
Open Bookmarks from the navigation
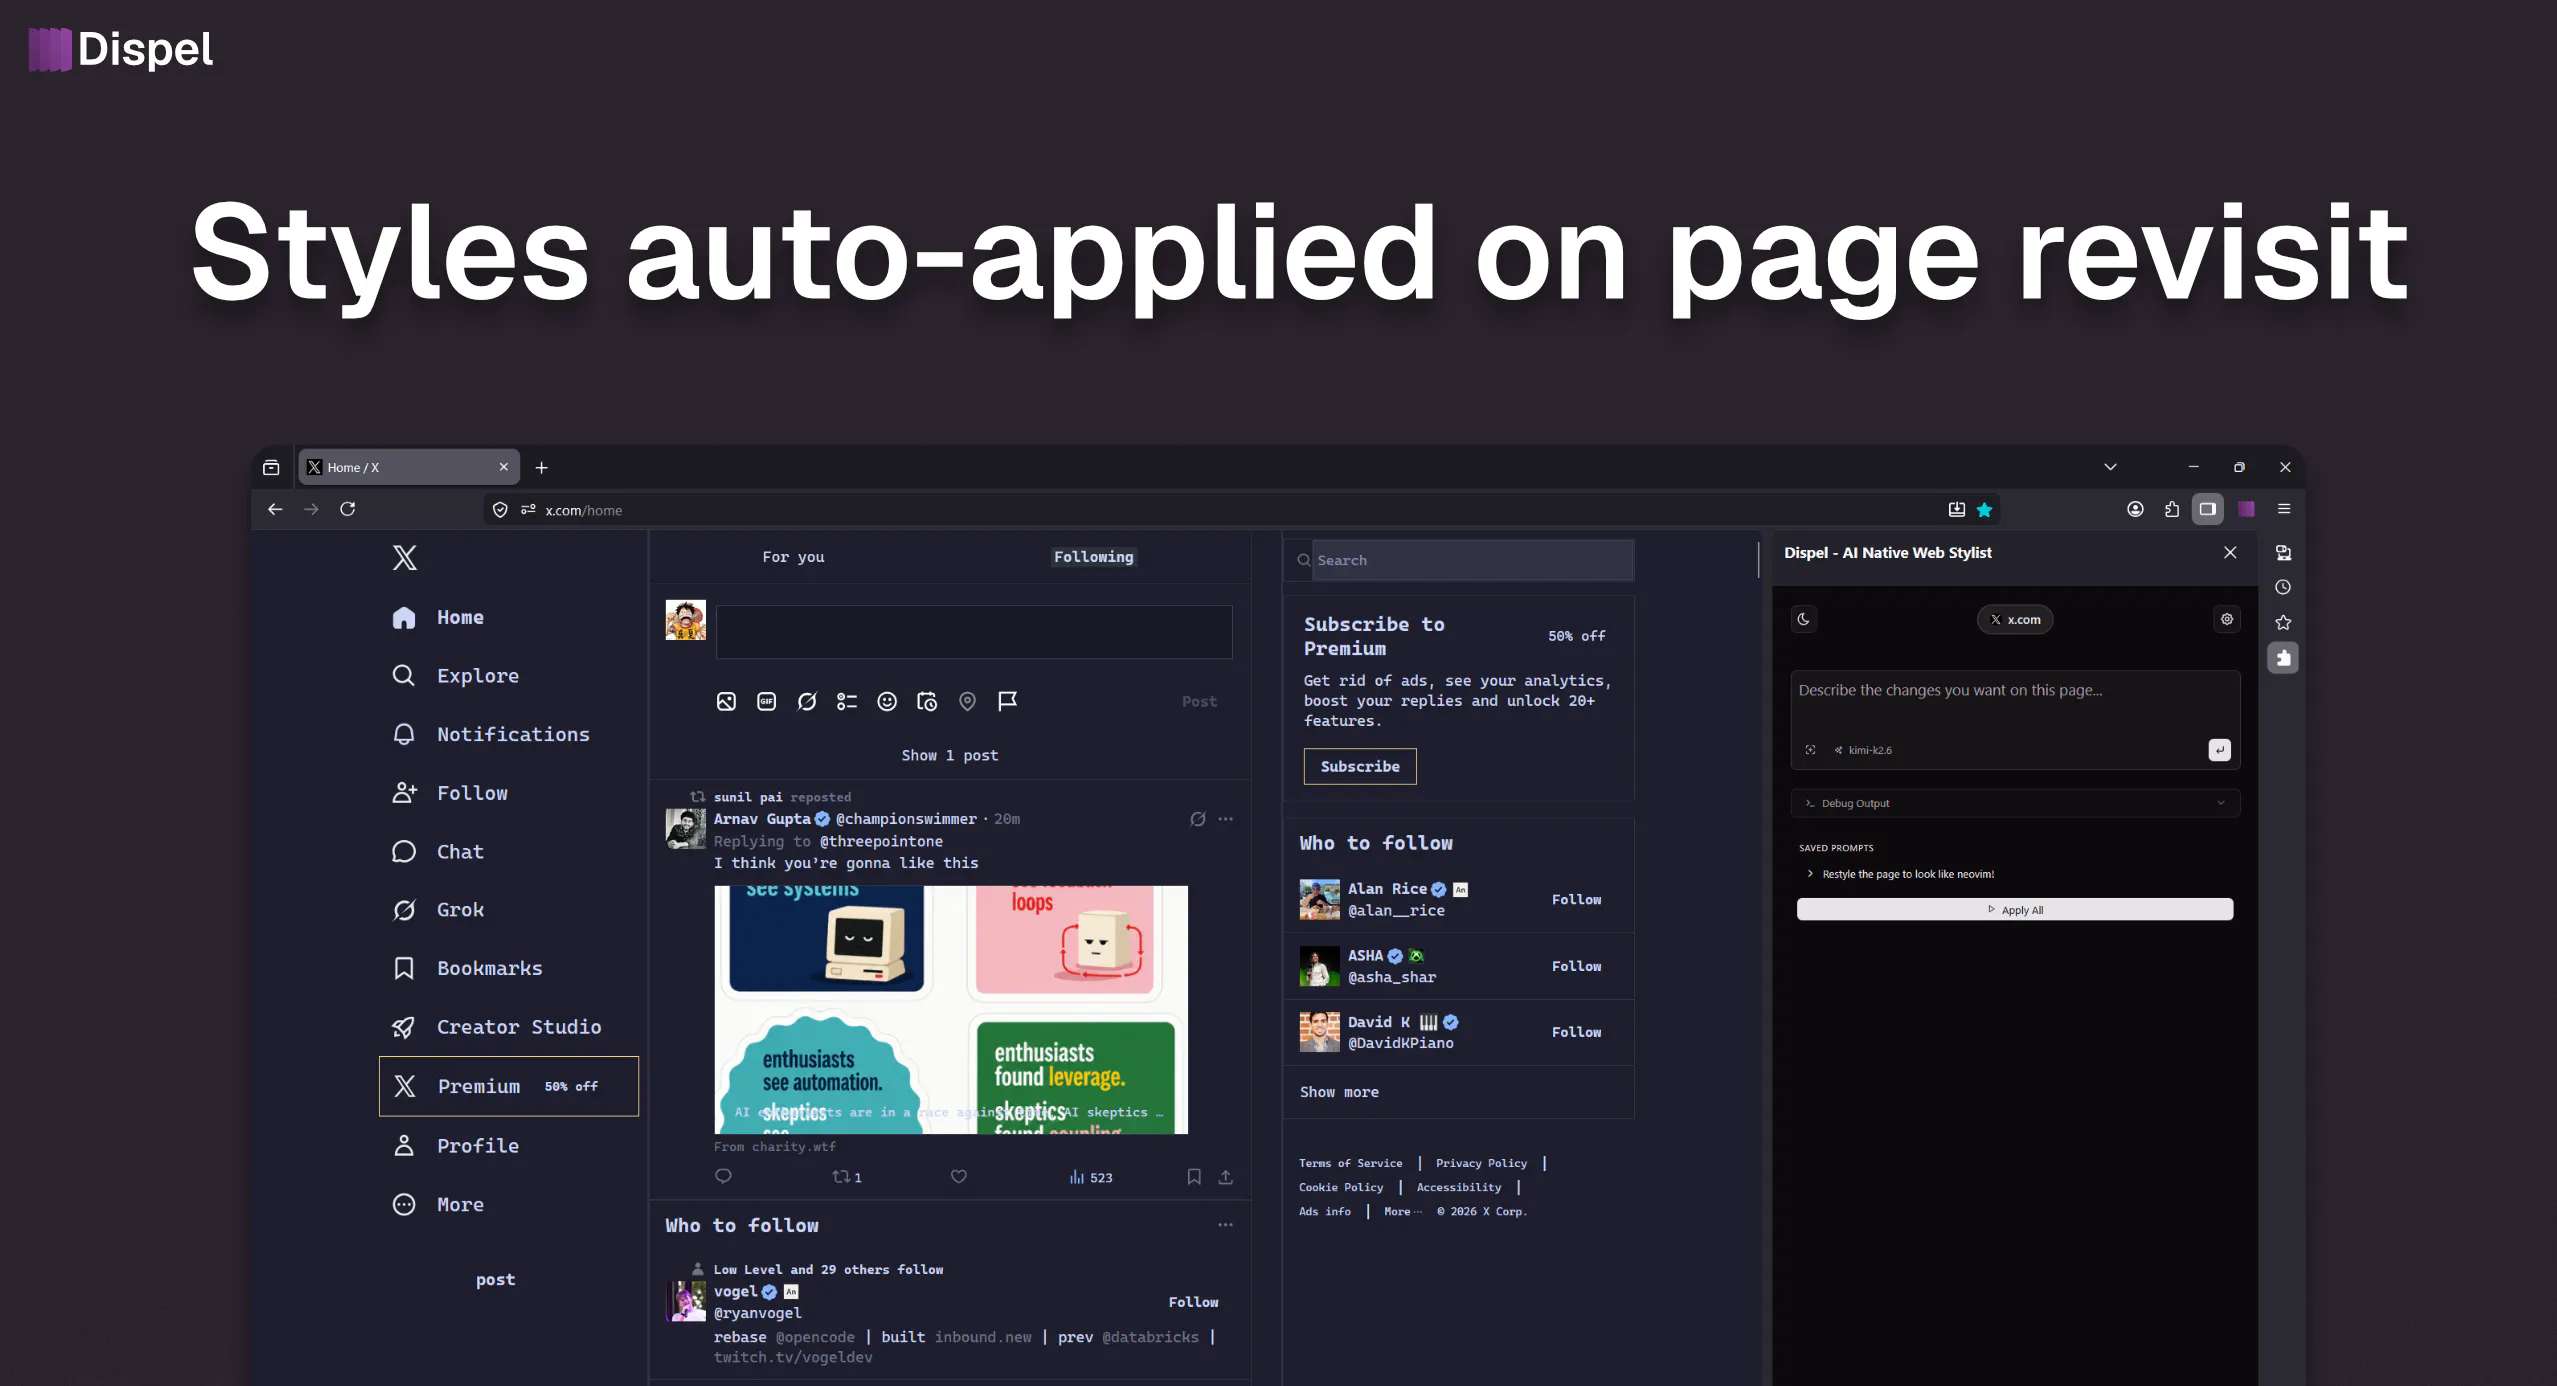pyautogui.click(x=468, y=969)
